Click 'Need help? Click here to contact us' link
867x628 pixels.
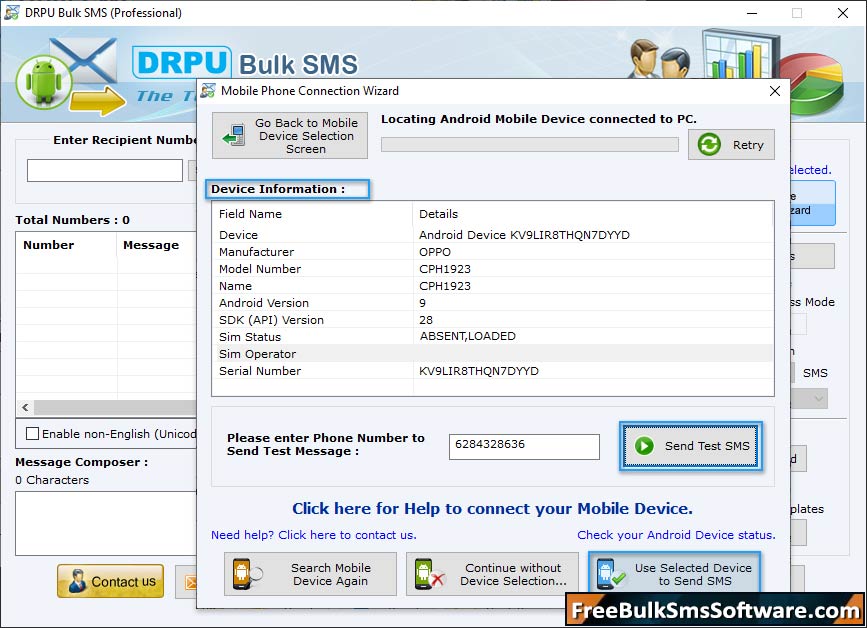point(314,535)
